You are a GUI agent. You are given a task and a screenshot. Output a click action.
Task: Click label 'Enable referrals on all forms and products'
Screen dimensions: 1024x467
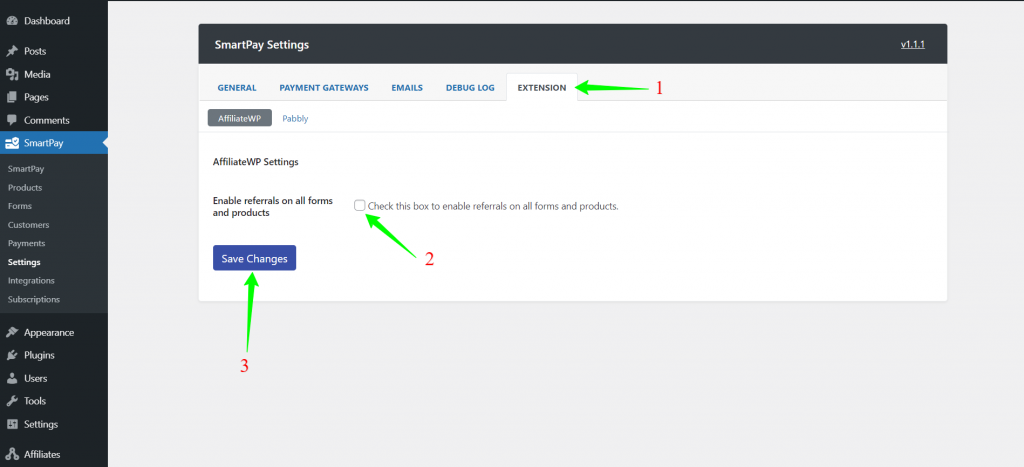(x=273, y=207)
